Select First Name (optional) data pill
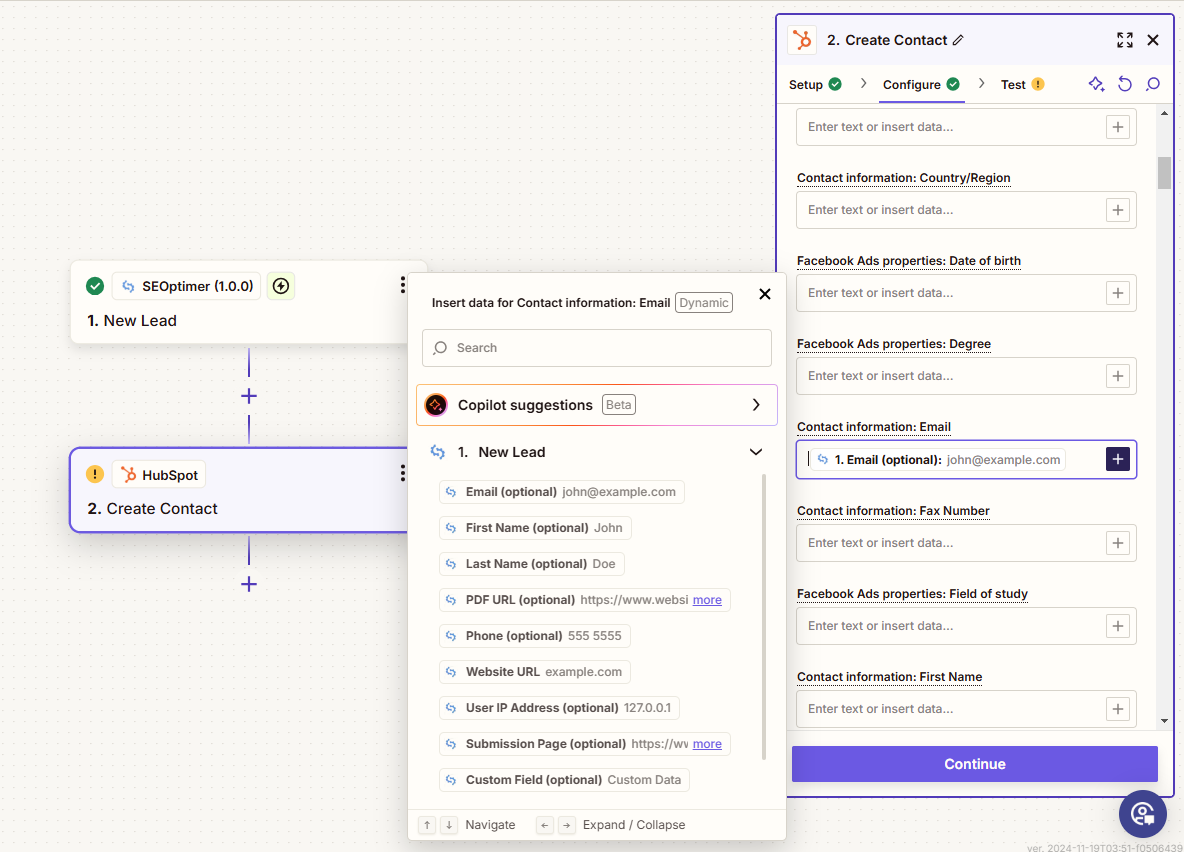 pos(535,528)
